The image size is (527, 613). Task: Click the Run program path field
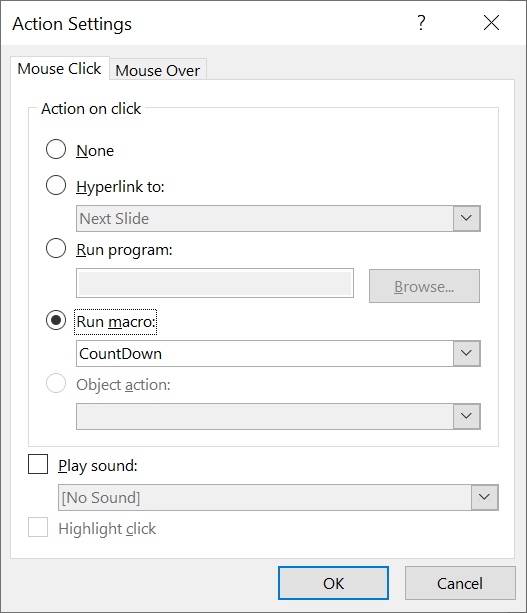point(215,283)
